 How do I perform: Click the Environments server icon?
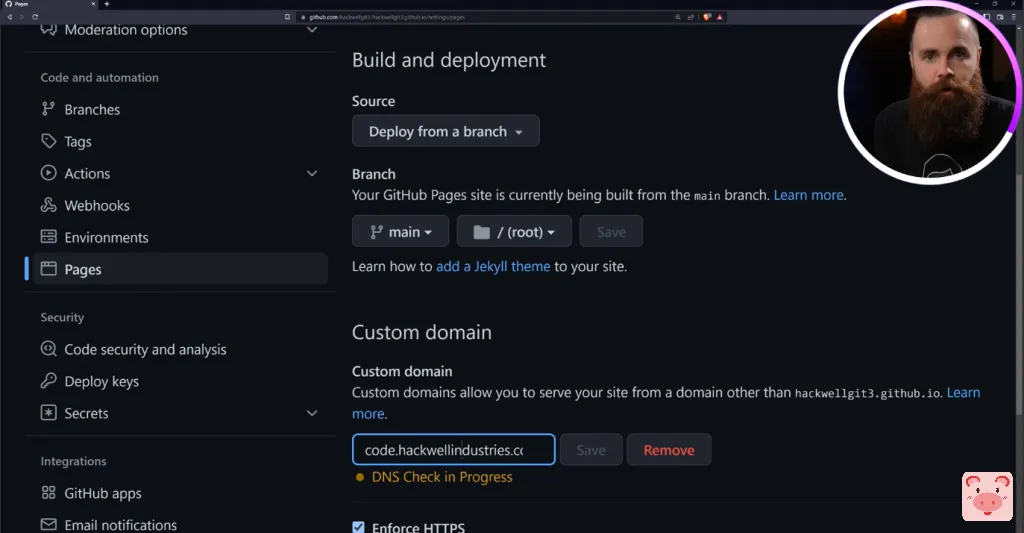coord(48,238)
